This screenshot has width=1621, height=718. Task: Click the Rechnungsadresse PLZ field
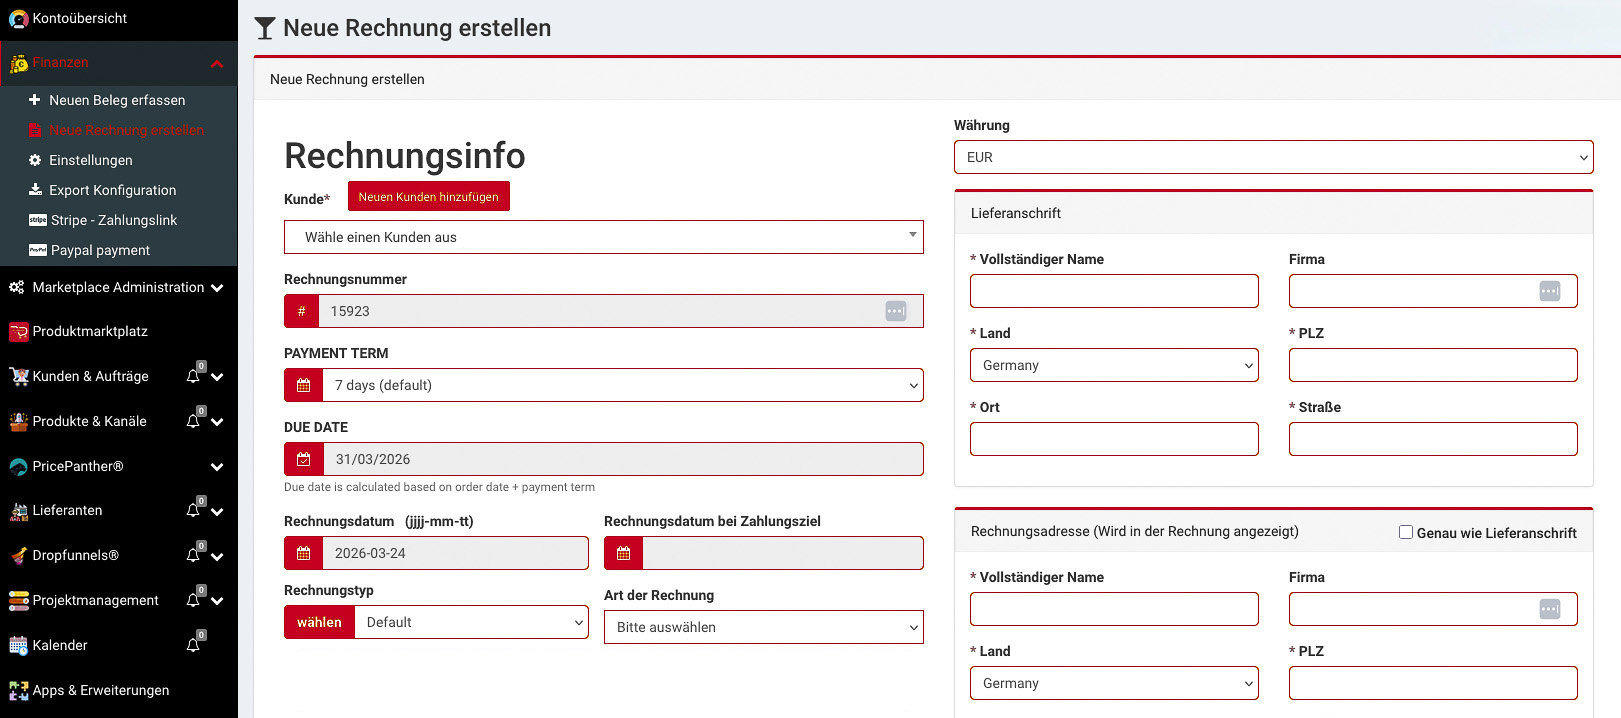coord(1433,683)
